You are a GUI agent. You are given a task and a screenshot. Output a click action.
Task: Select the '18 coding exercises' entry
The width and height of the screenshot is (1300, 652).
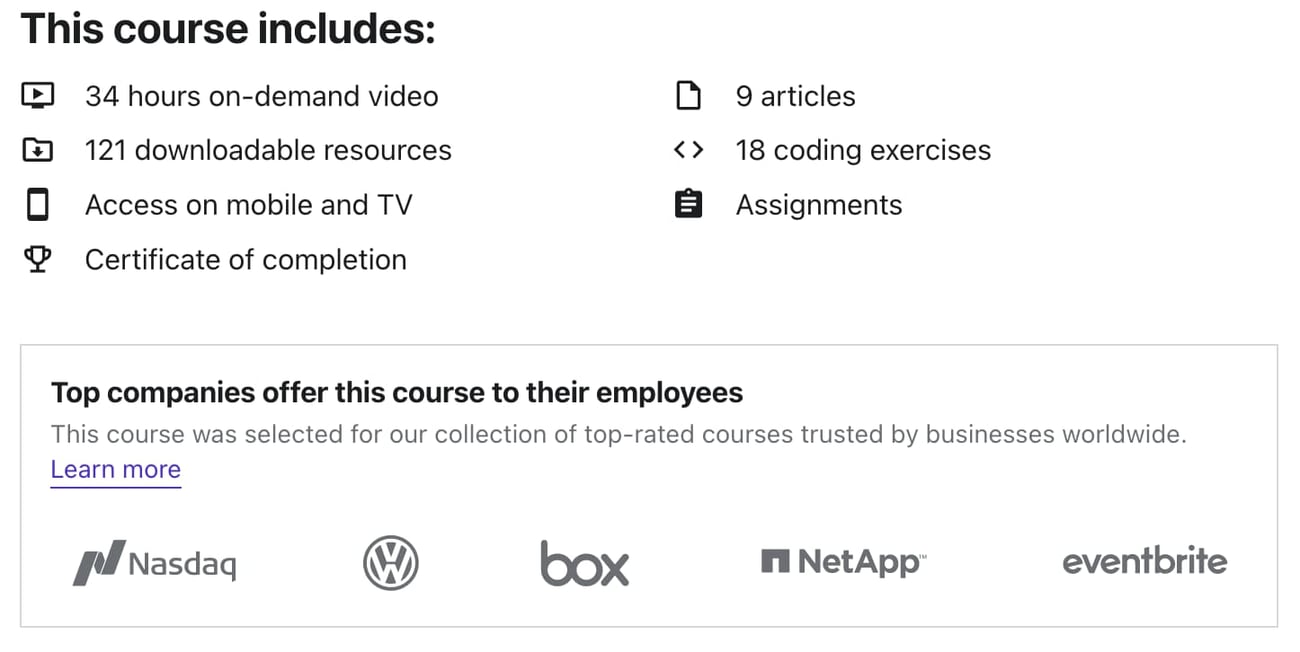(863, 149)
